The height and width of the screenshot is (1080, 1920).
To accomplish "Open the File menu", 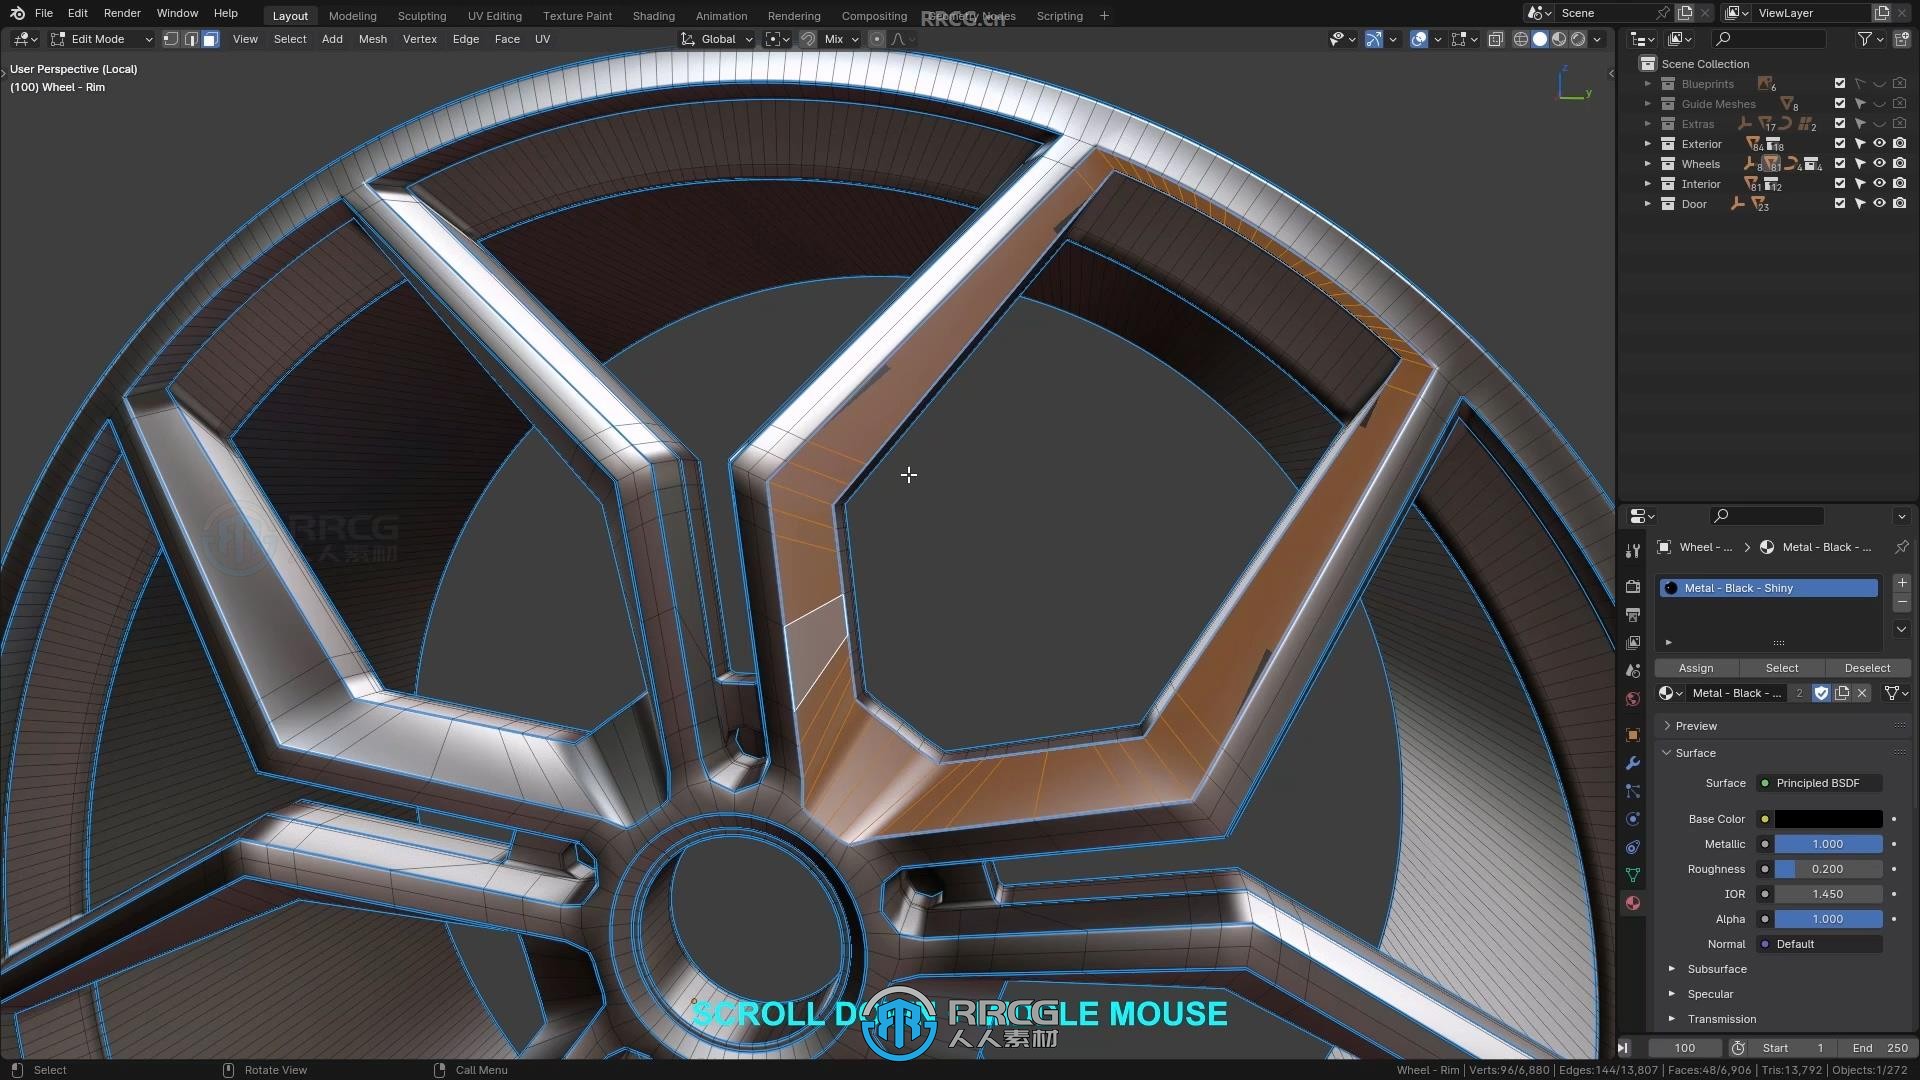I will tap(44, 13).
